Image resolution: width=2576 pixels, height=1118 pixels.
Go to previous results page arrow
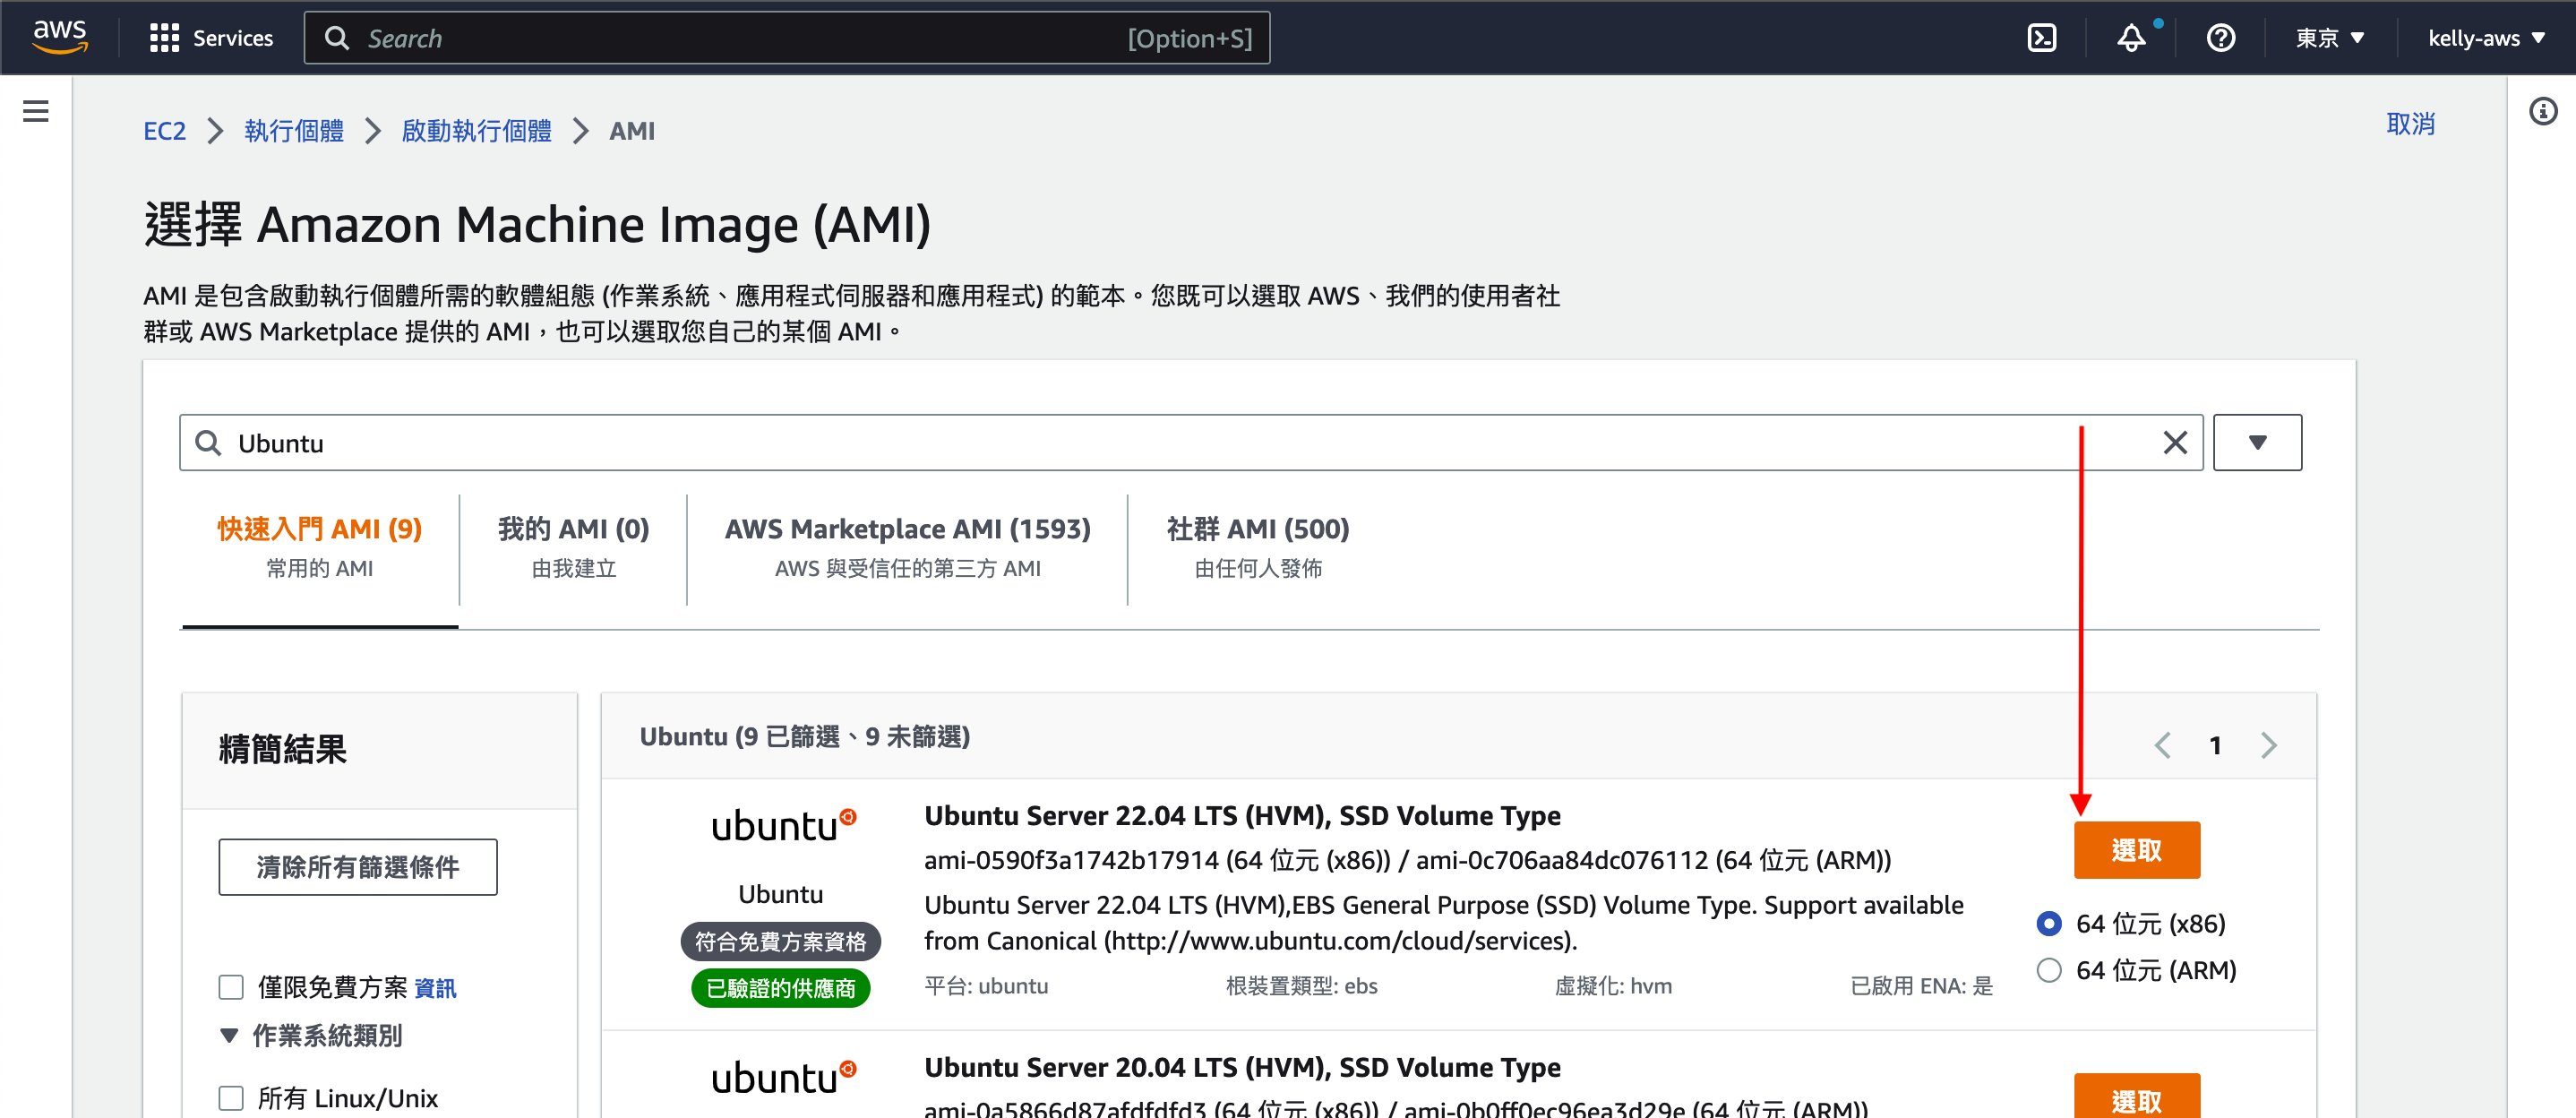pos(2162,745)
